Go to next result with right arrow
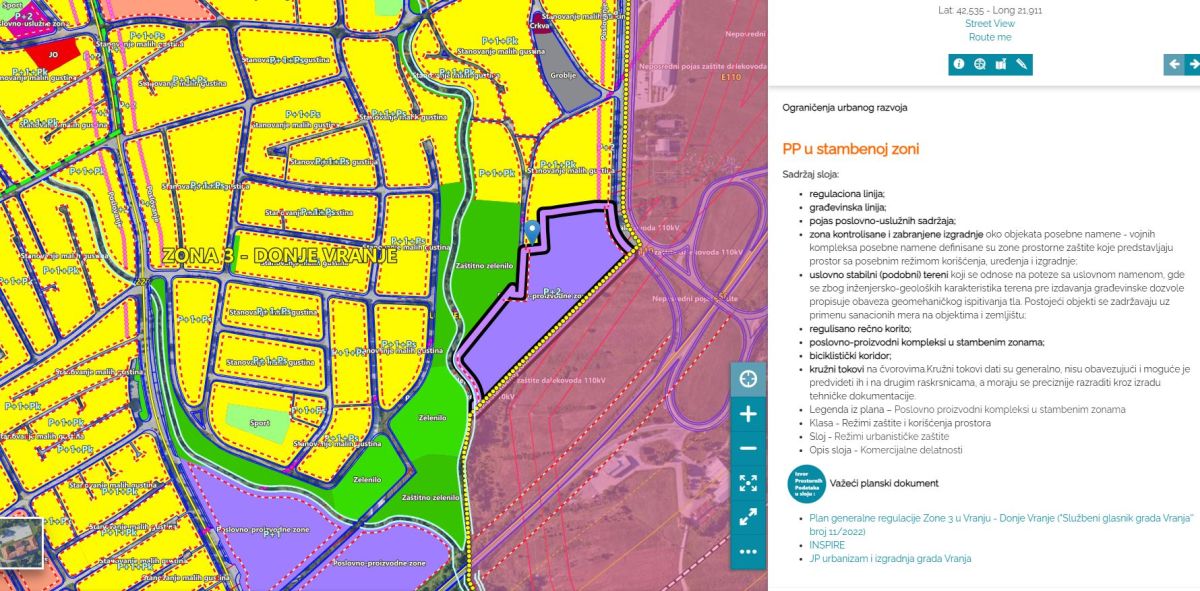 pyautogui.click(x=1193, y=65)
